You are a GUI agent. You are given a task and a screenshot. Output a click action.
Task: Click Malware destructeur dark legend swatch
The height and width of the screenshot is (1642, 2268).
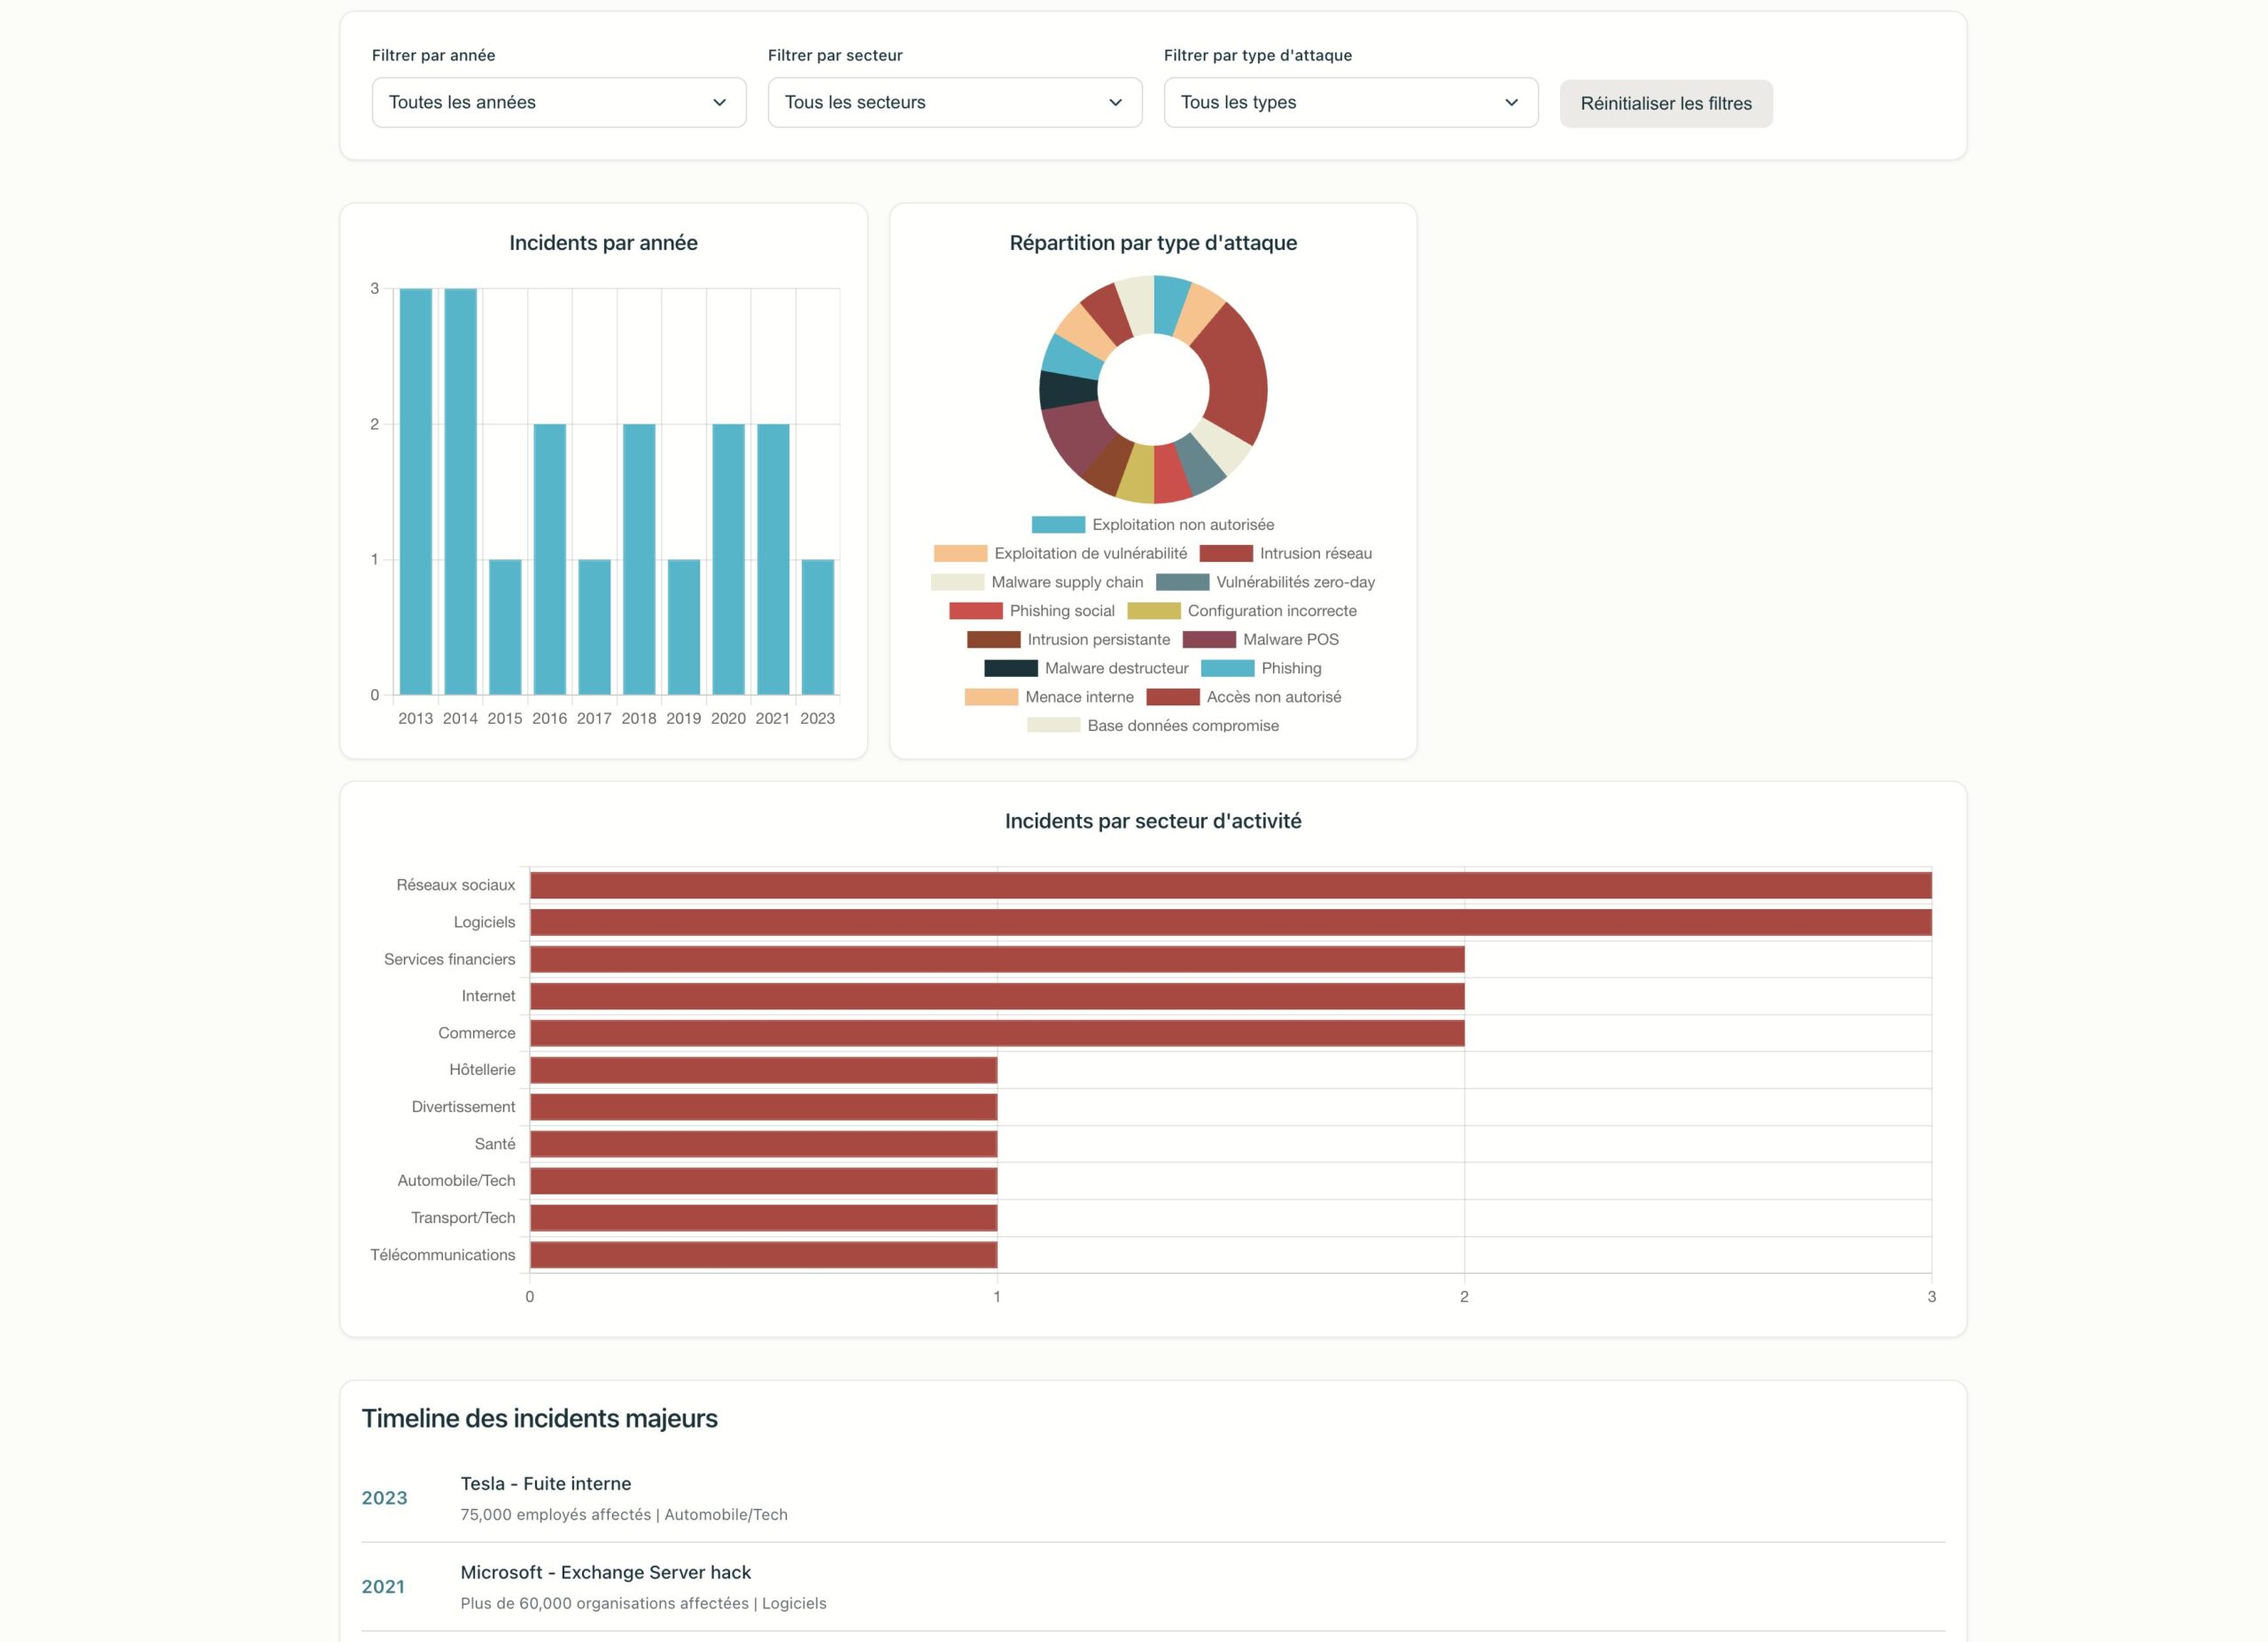tap(1011, 668)
